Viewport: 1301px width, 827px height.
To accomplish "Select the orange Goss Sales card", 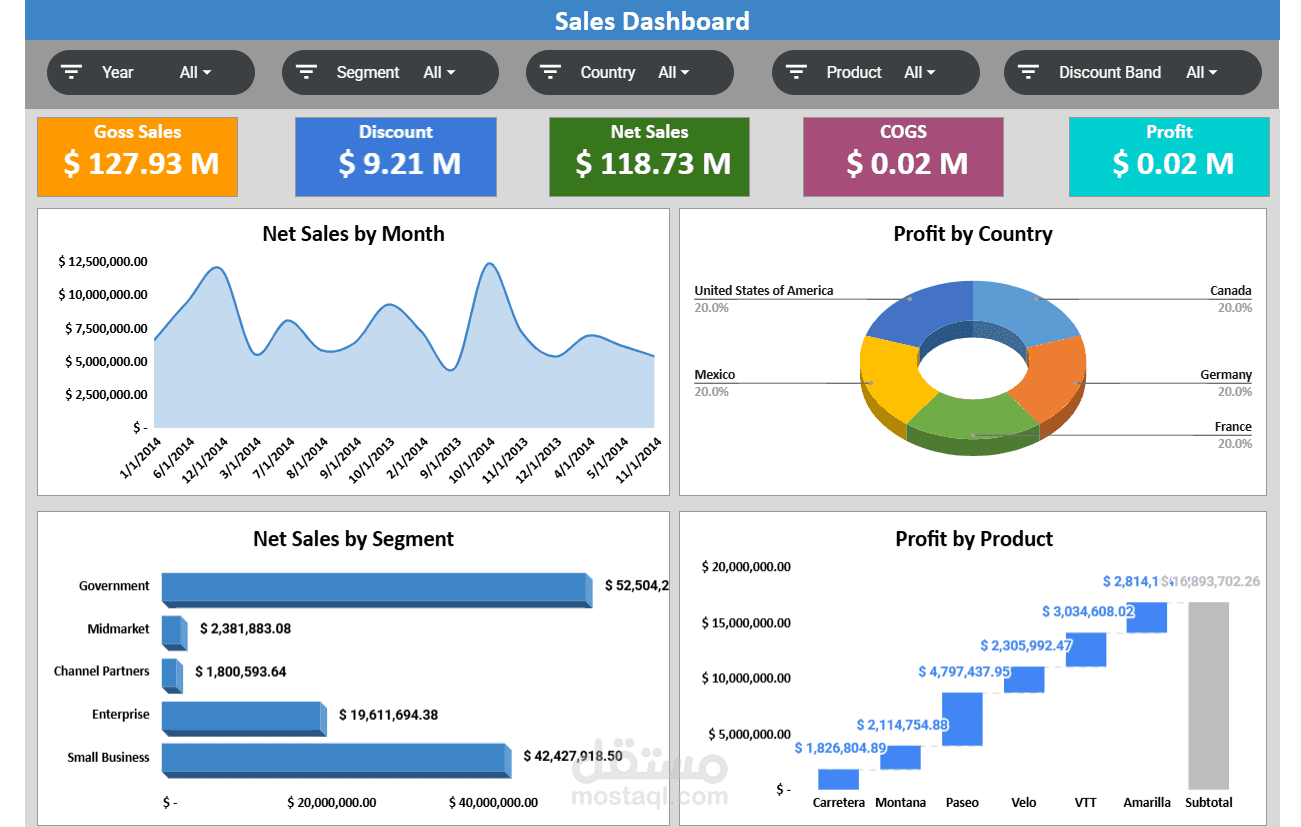I will pos(138,157).
